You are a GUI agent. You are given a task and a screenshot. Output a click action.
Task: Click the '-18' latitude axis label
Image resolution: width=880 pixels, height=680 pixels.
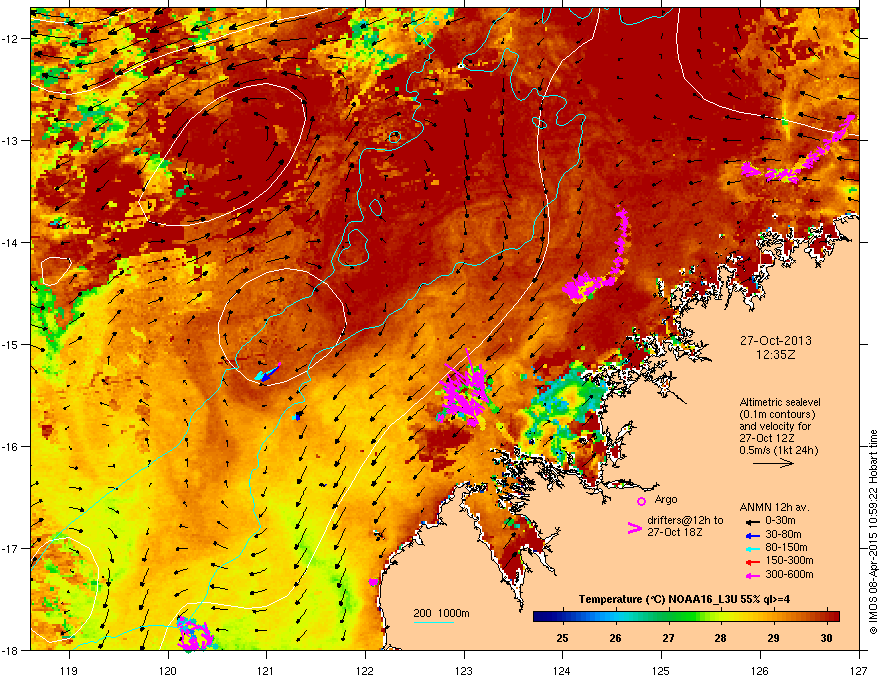point(10,650)
